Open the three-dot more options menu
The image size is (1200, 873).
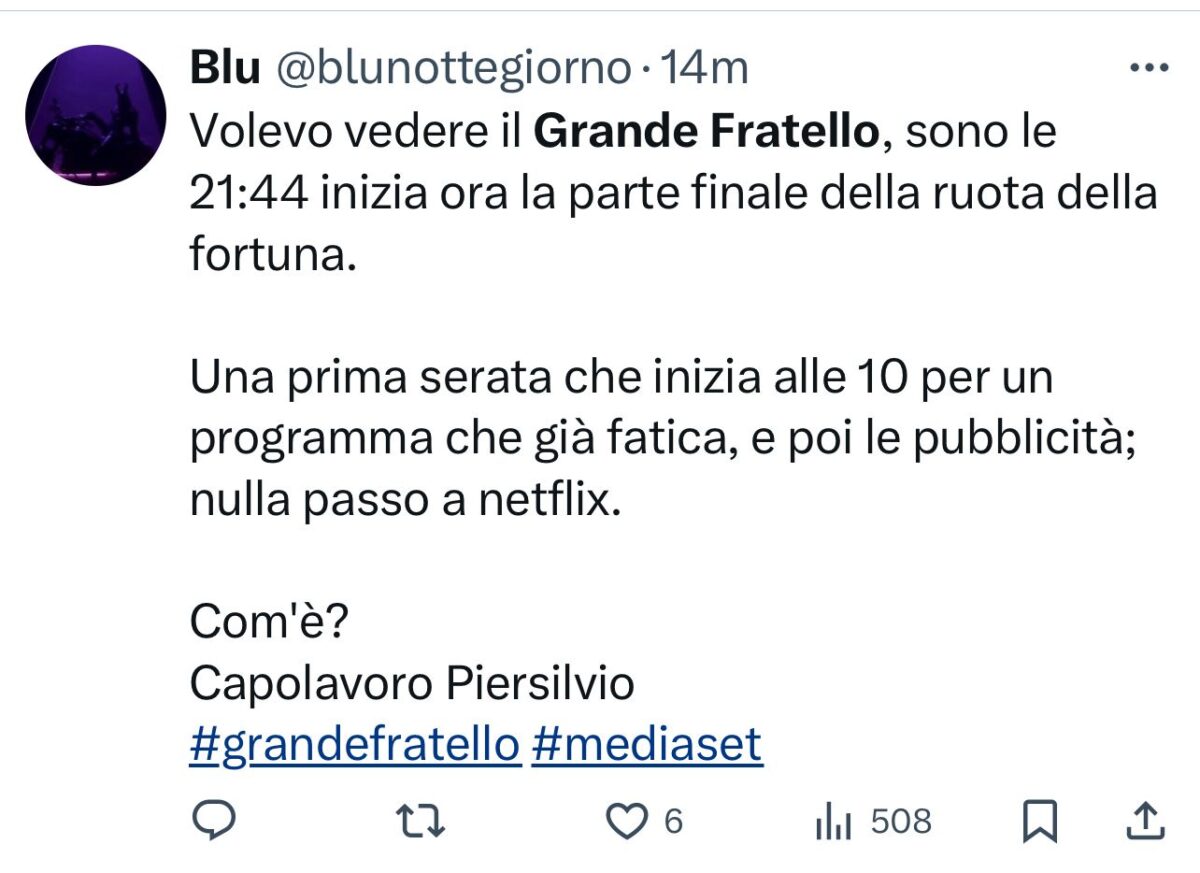(x=1148, y=69)
